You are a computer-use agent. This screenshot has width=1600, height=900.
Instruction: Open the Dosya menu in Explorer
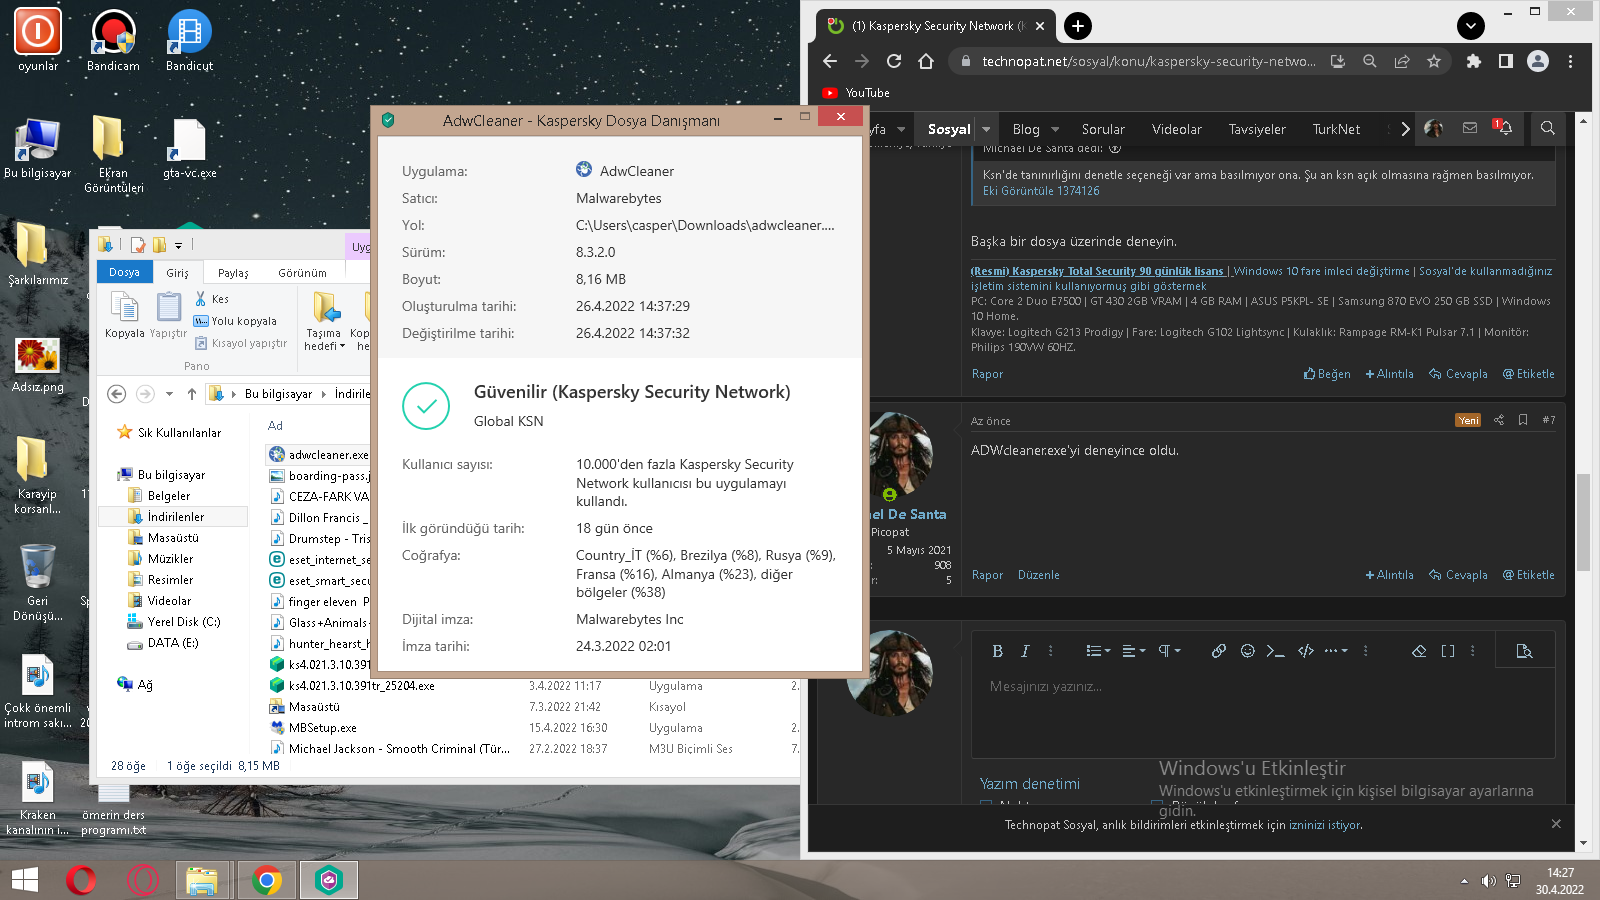click(x=124, y=272)
